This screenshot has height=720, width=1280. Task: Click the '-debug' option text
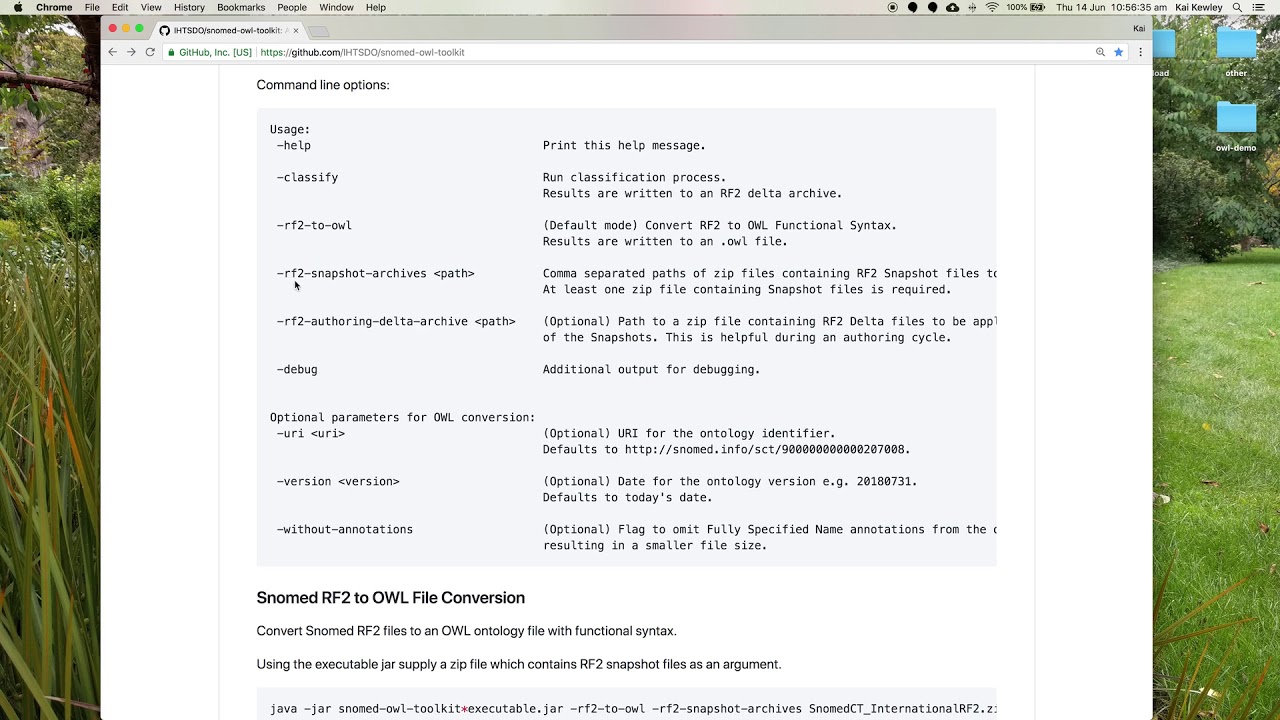point(297,369)
